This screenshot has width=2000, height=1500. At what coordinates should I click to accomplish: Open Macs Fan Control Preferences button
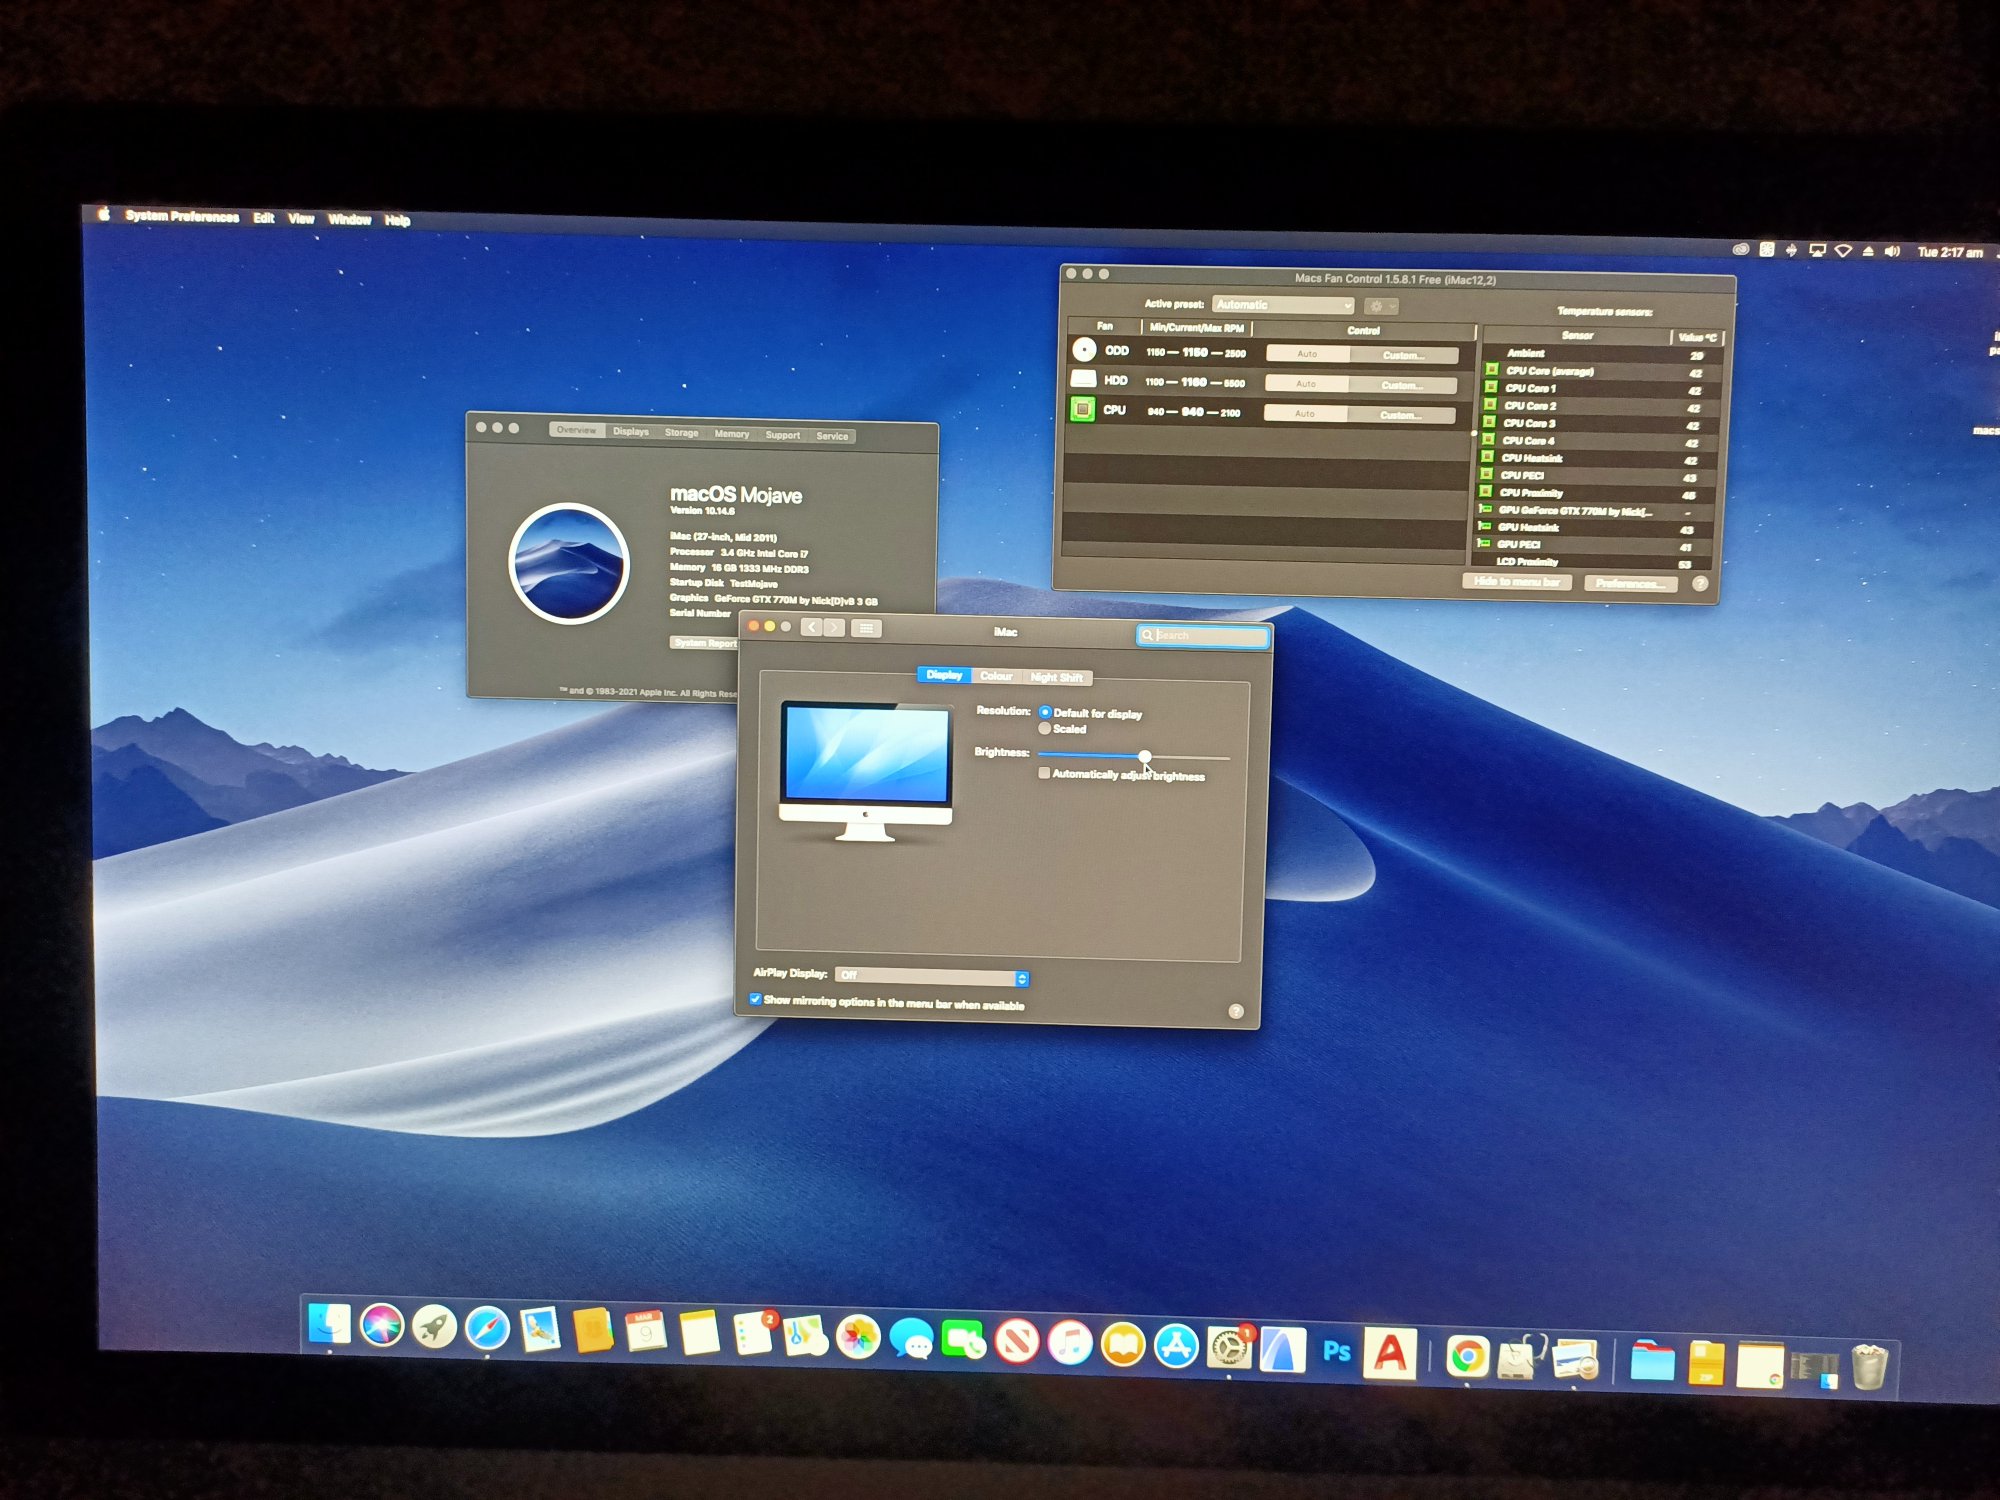(1630, 584)
